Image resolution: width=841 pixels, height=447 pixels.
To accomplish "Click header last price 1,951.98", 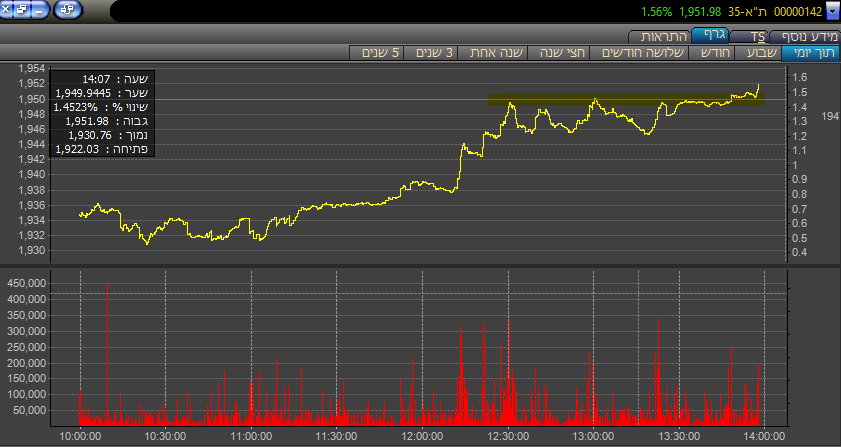I will pos(700,12).
